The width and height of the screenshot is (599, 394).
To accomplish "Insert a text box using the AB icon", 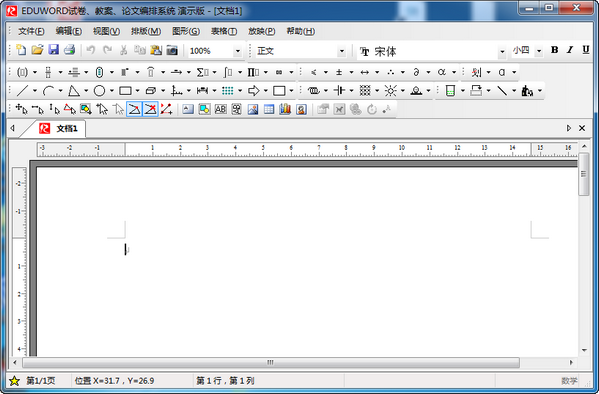I will pyautogui.click(x=220, y=109).
